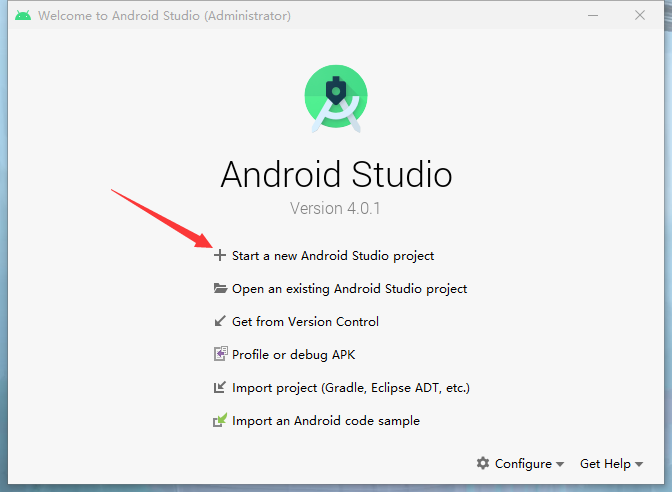Choose Import project (Gradle, Eclipse ADT, etc.)

[351, 388]
